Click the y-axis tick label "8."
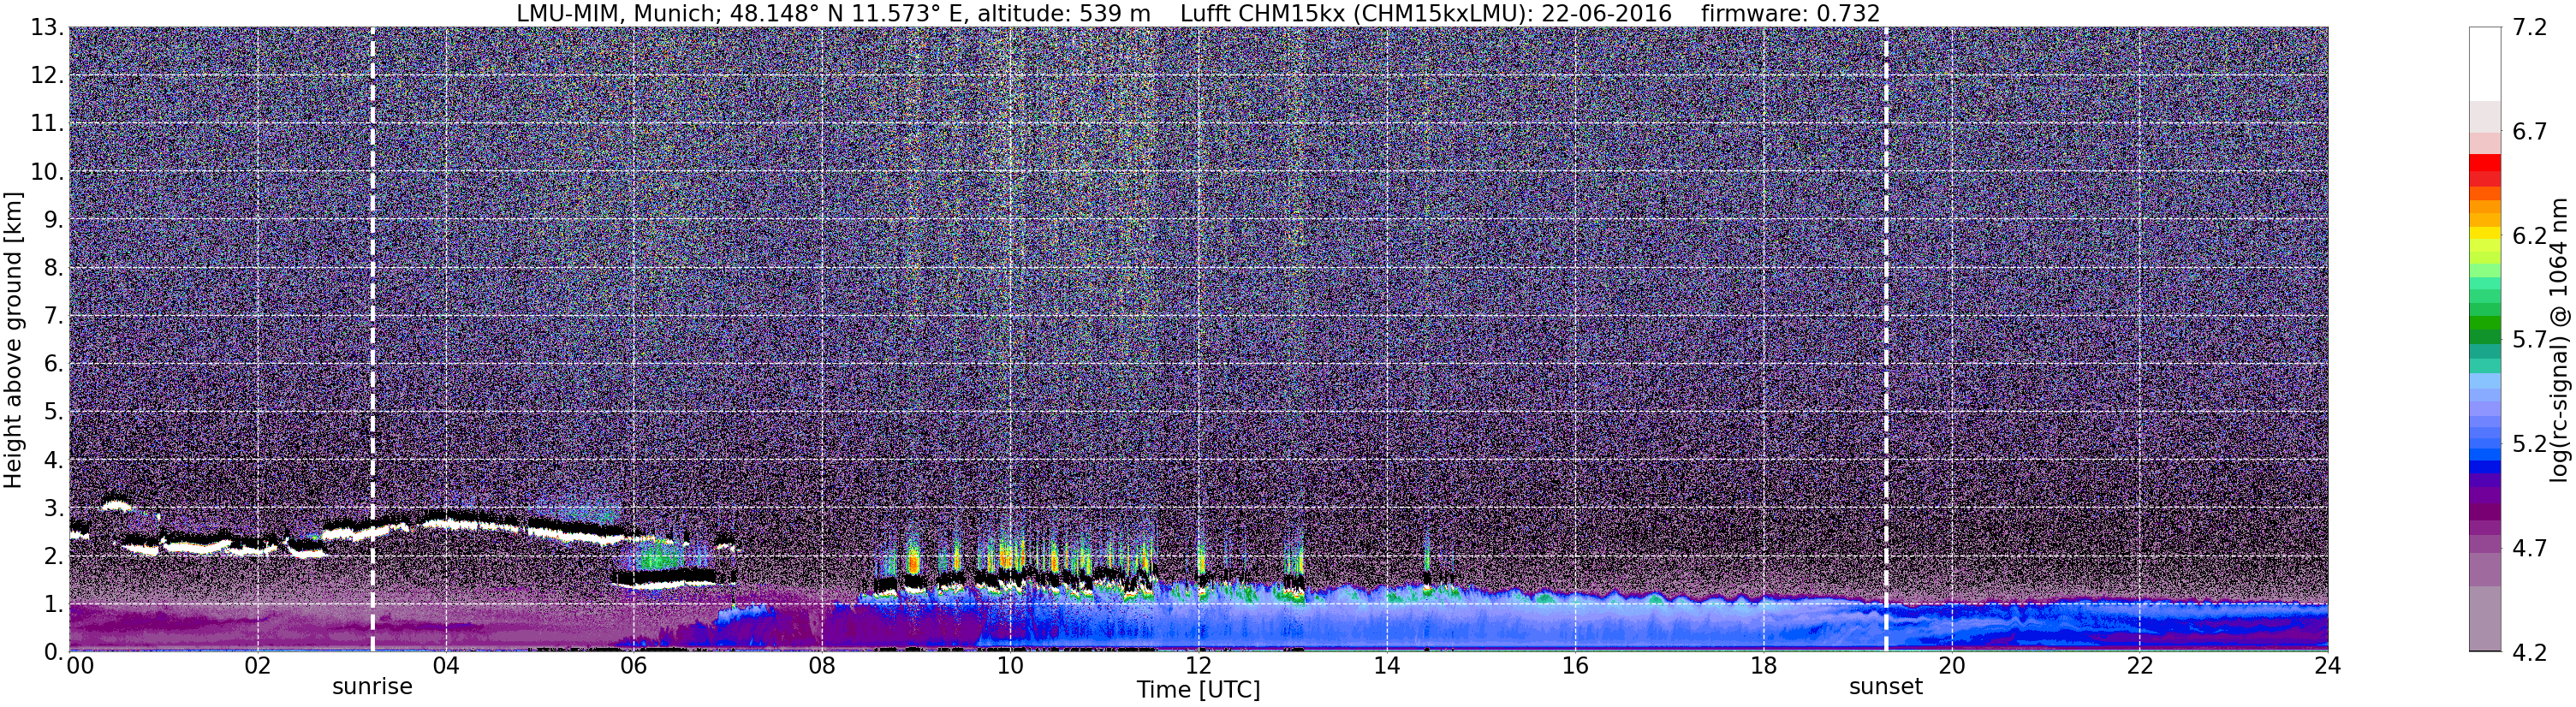Image resolution: width=2576 pixels, height=707 pixels. tap(53, 267)
